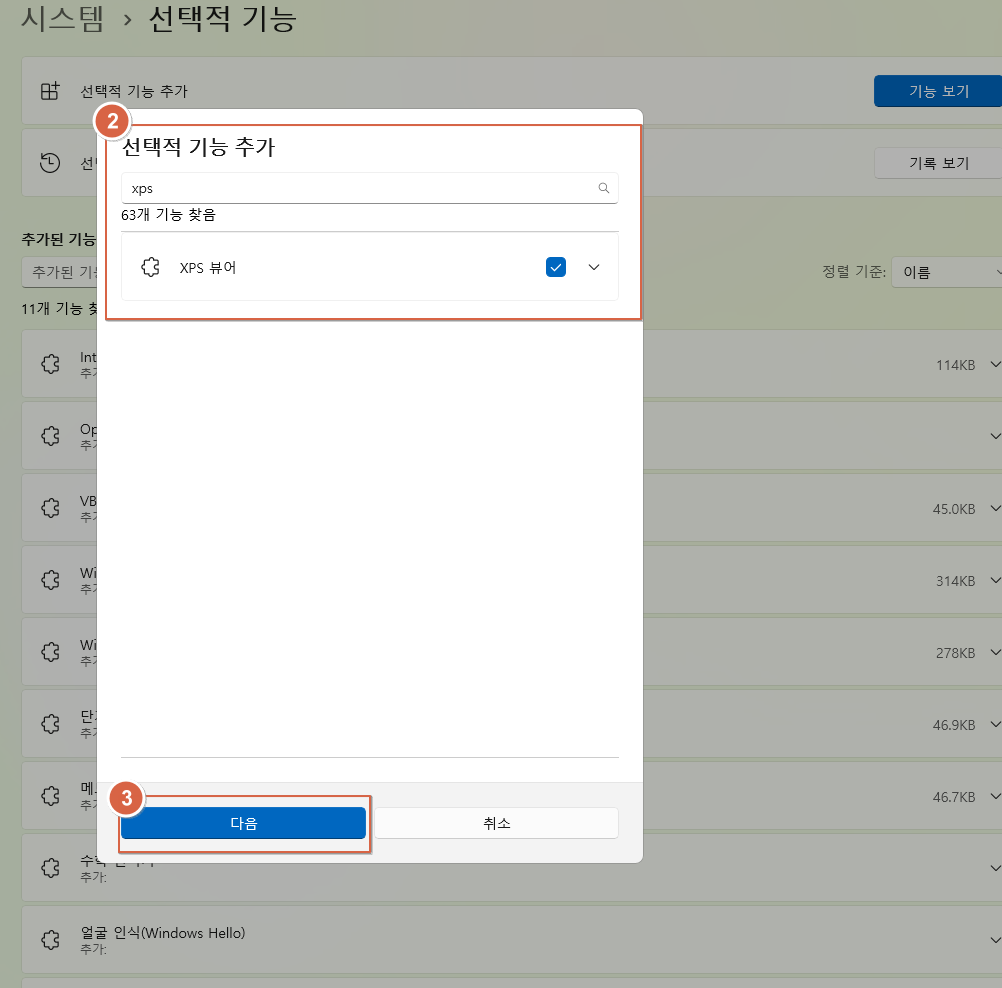Open the 정렬 기준 이름 dropdown

click(946, 272)
